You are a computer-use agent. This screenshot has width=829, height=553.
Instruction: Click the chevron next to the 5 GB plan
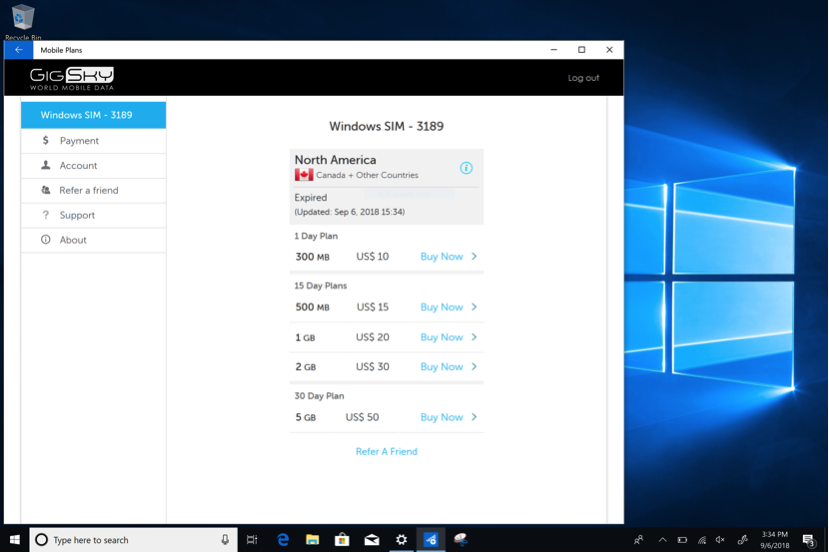(474, 417)
